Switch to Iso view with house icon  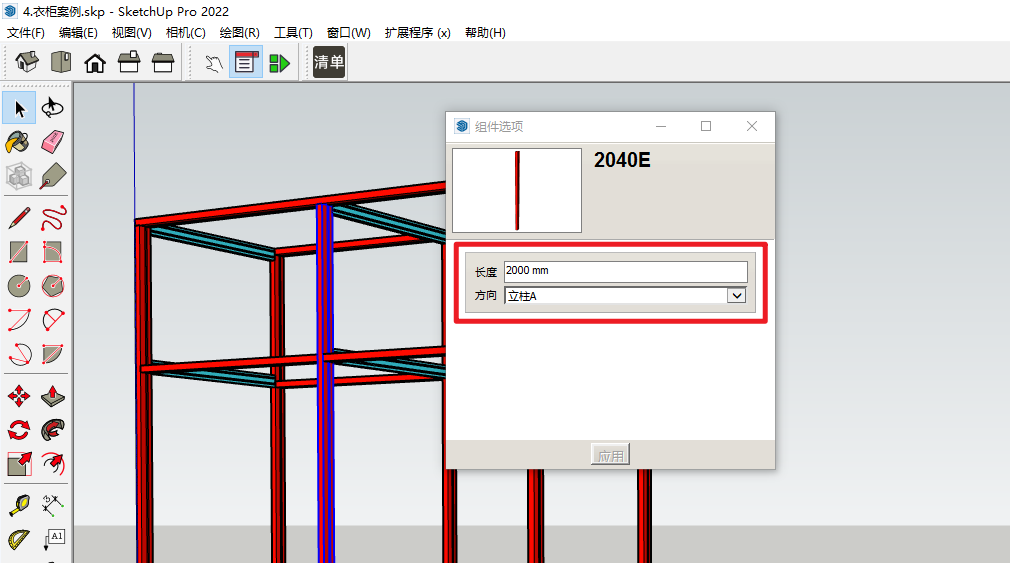point(27,63)
